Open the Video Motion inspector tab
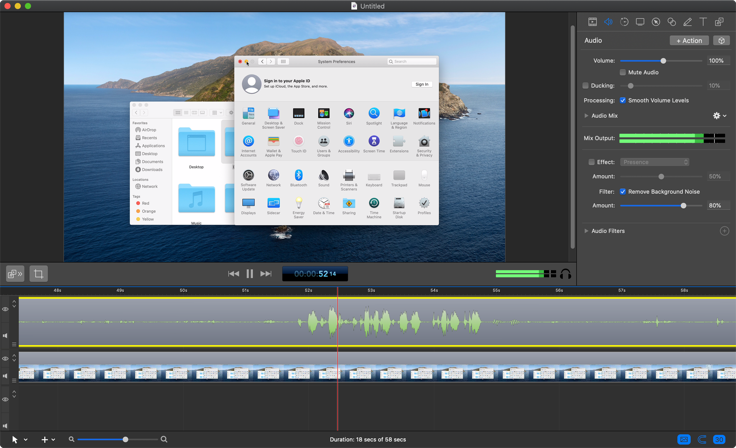The width and height of the screenshot is (736, 448). coord(624,22)
